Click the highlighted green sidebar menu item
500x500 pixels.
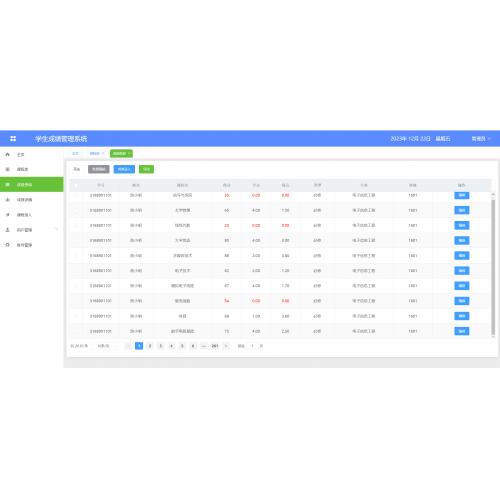point(32,184)
